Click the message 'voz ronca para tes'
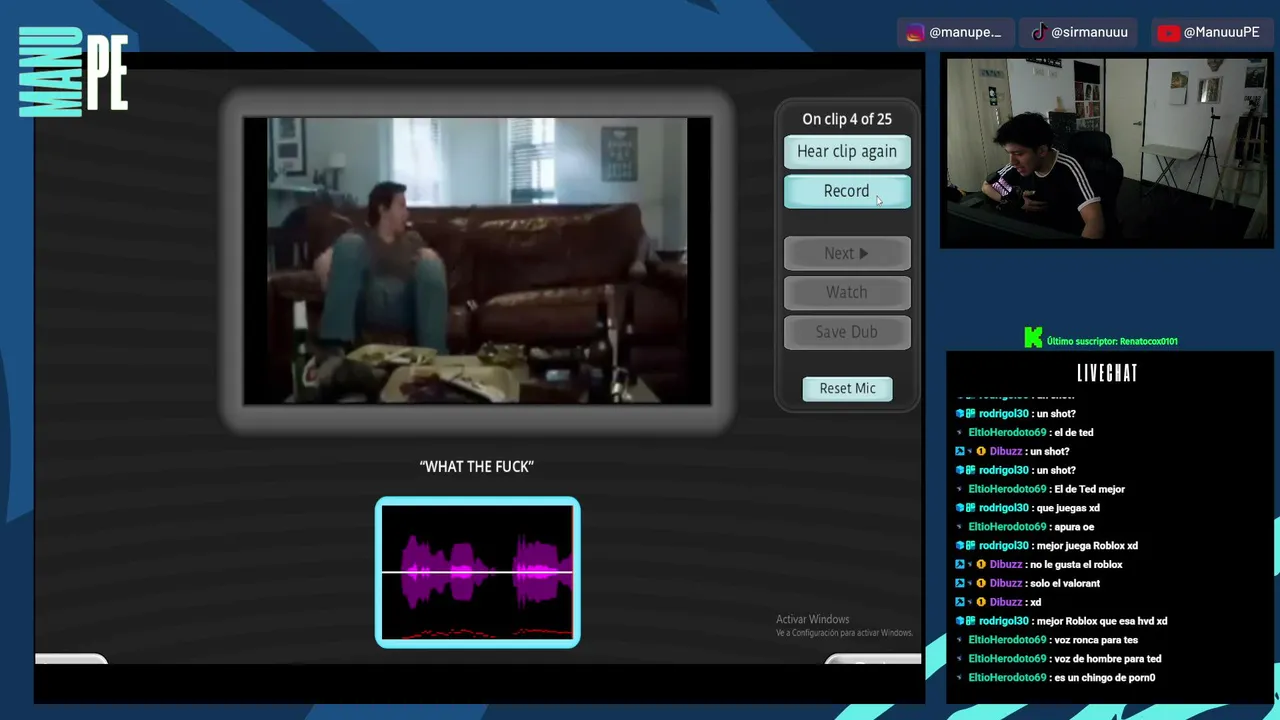This screenshot has width=1280, height=720. 1096,640
